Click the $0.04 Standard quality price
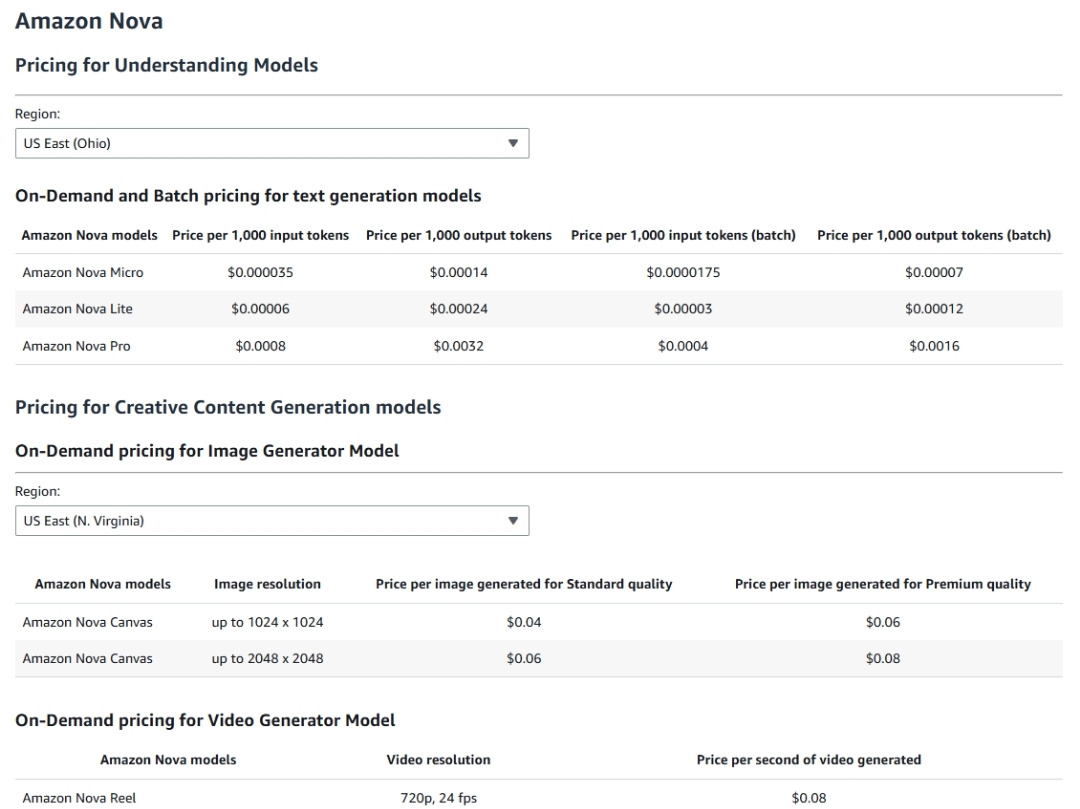1080x809 pixels. 524,622
